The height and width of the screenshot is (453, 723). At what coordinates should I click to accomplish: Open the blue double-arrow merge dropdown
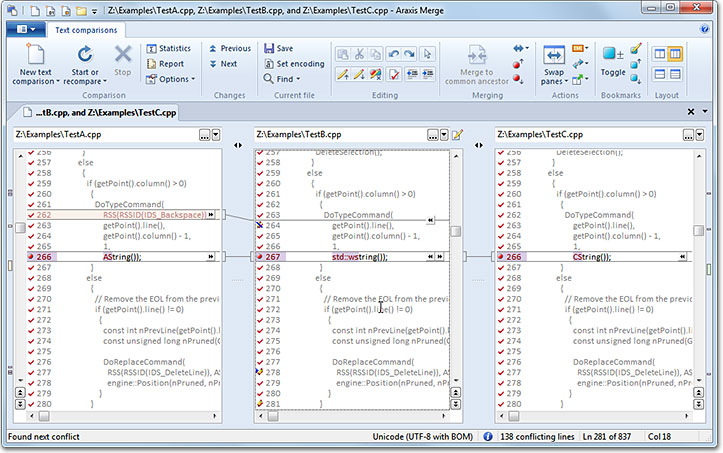(x=521, y=48)
